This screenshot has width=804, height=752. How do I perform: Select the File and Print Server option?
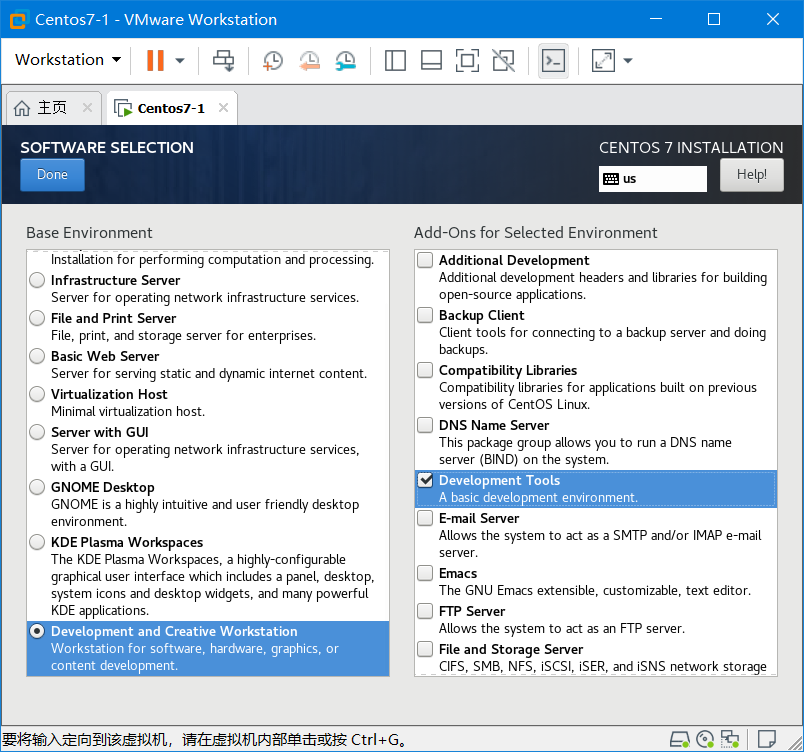(x=37, y=318)
